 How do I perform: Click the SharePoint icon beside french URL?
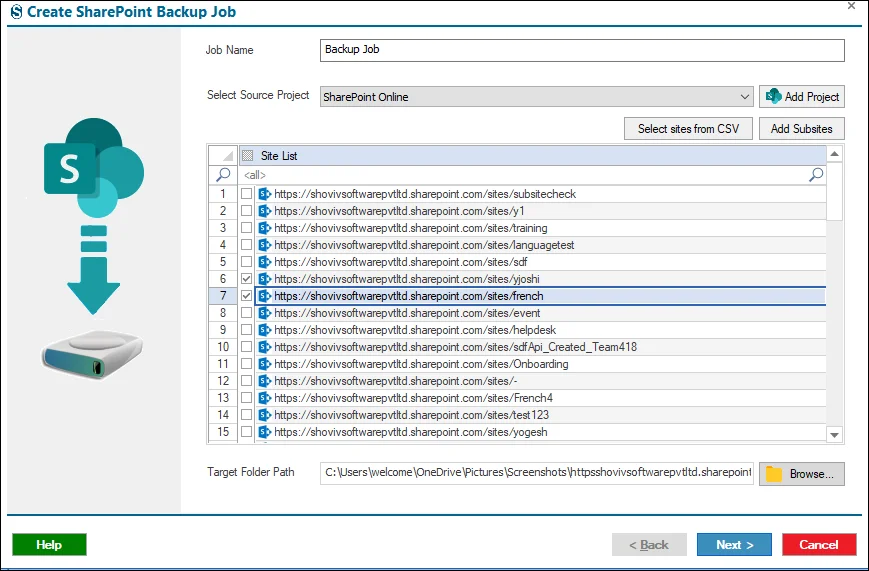pyautogui.click(x=265, y=296)
